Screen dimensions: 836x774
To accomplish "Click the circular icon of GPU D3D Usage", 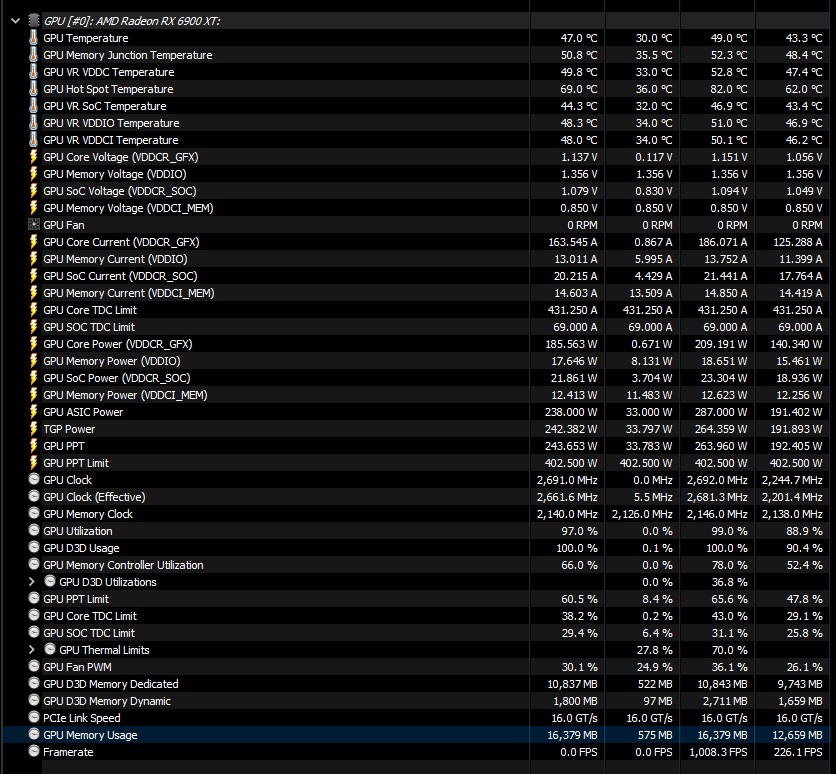I will click(x=34, y=547).
